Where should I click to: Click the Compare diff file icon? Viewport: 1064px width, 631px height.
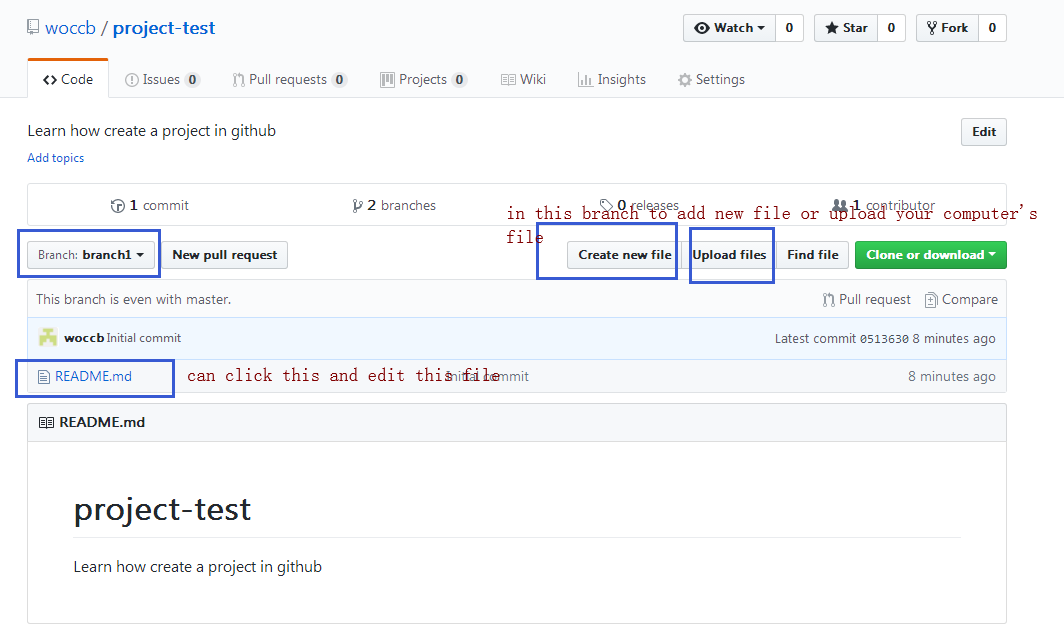pos(931,299)
